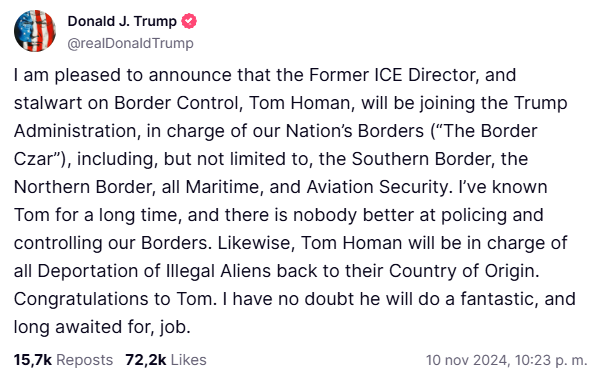View the 15,7k reposts count
Screen dimensions: 601x382
(33, 360)
